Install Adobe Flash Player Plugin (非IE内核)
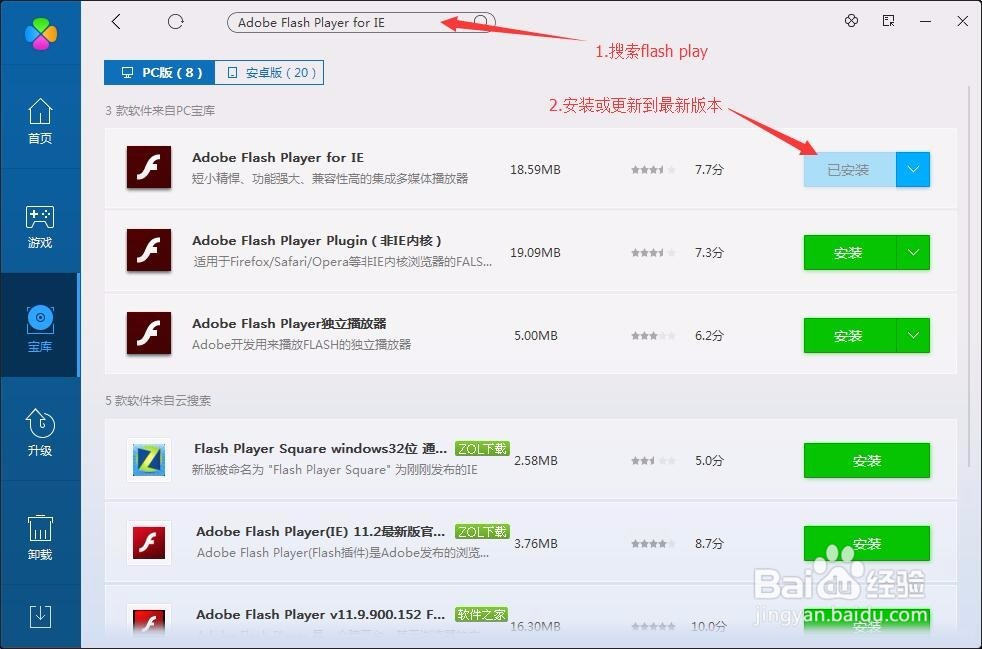The image size is (982, 649). (849, 252)
